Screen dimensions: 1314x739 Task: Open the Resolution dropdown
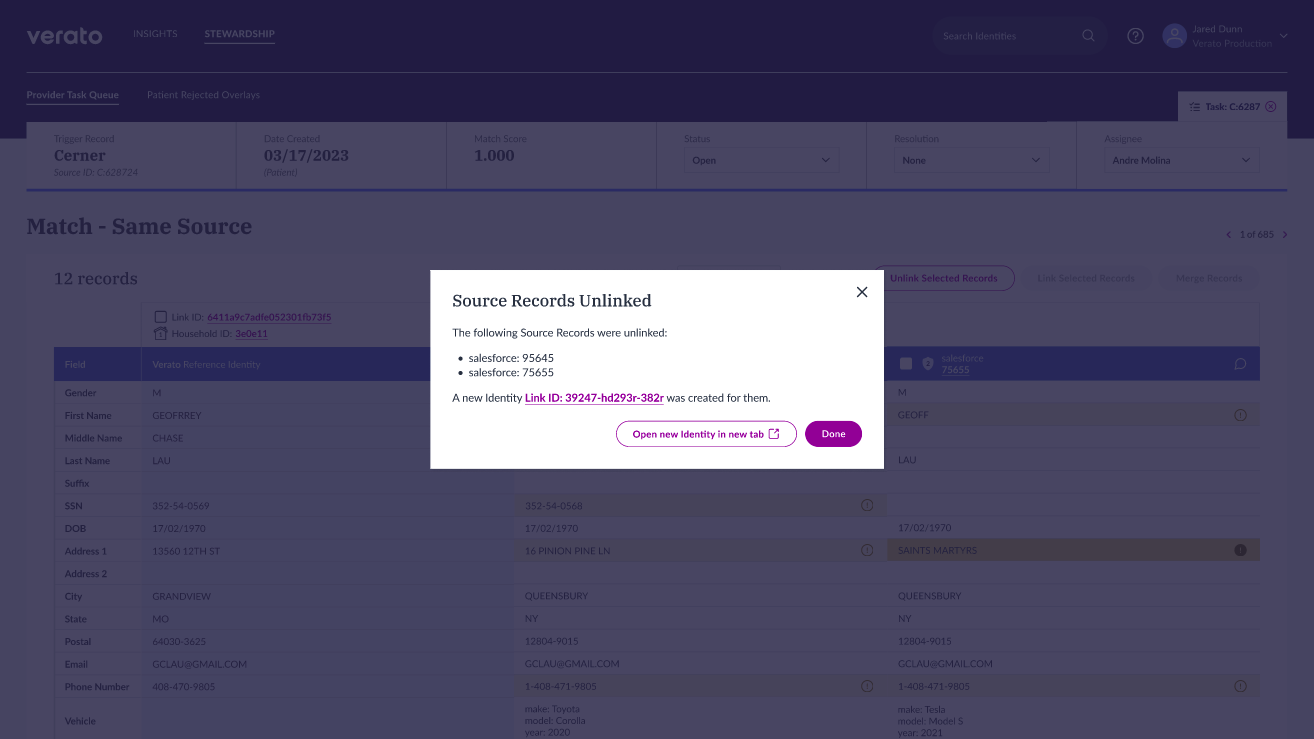970,160
